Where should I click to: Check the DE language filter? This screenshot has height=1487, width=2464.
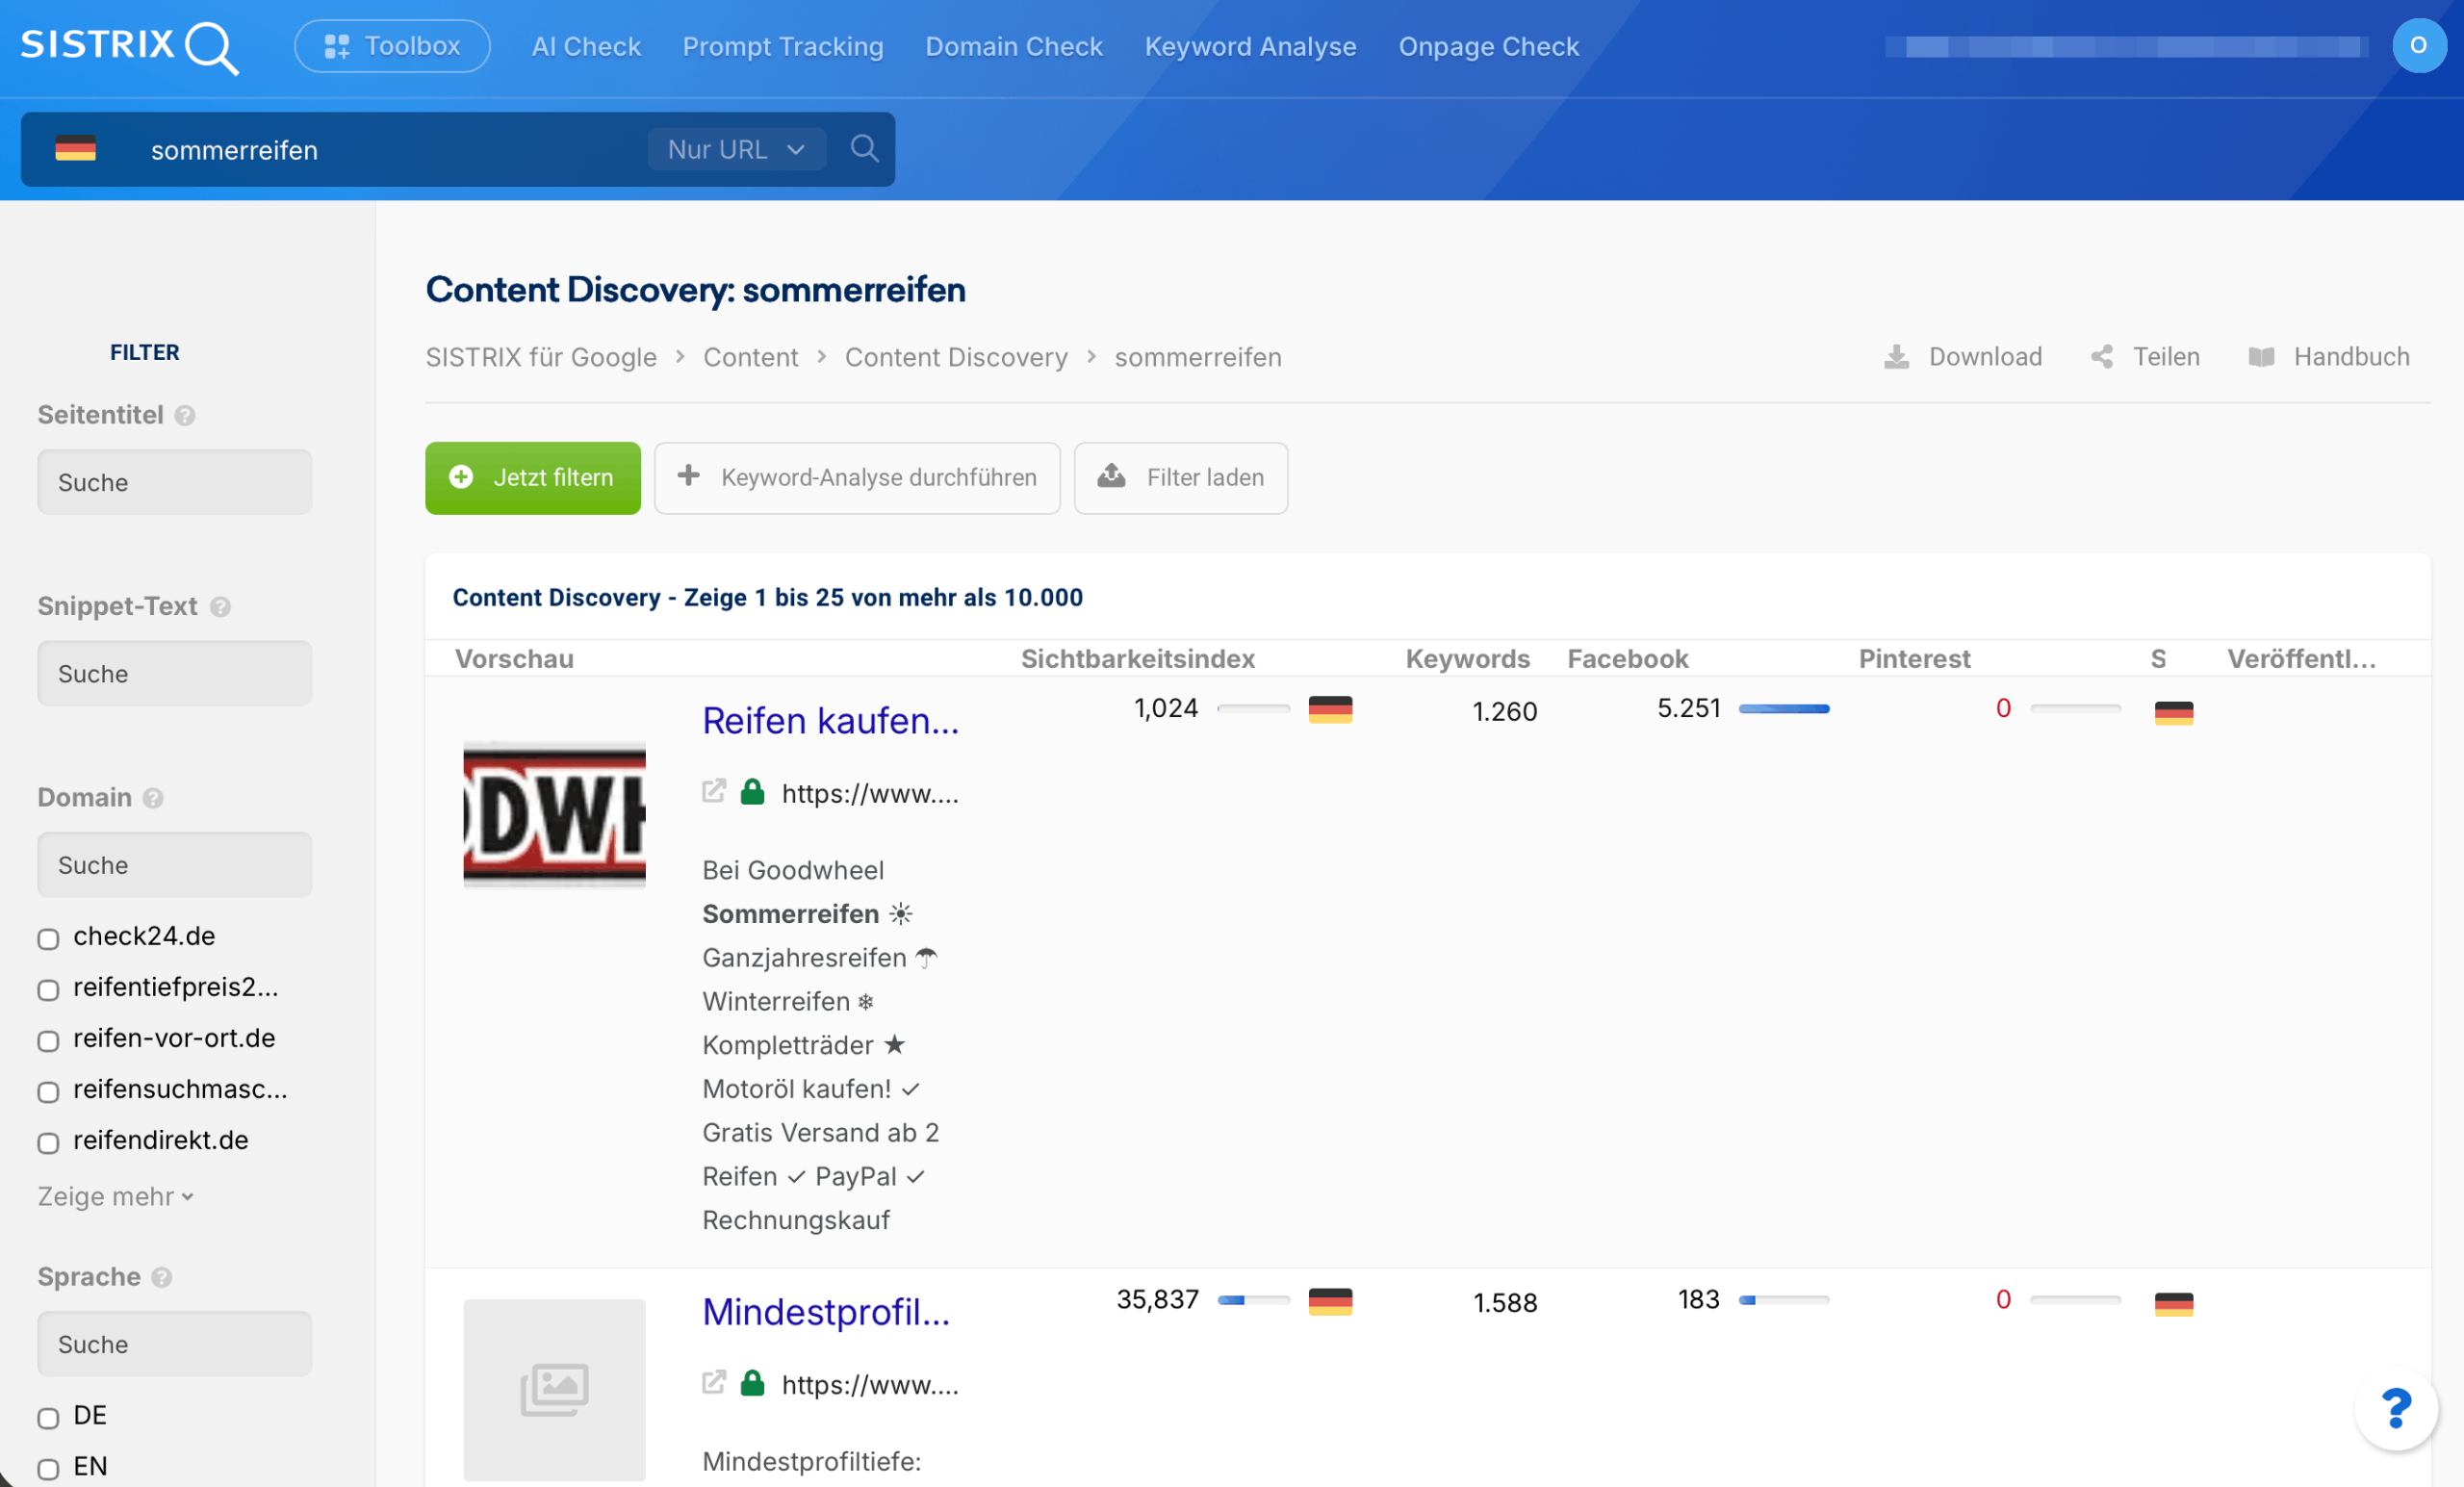48,1417
